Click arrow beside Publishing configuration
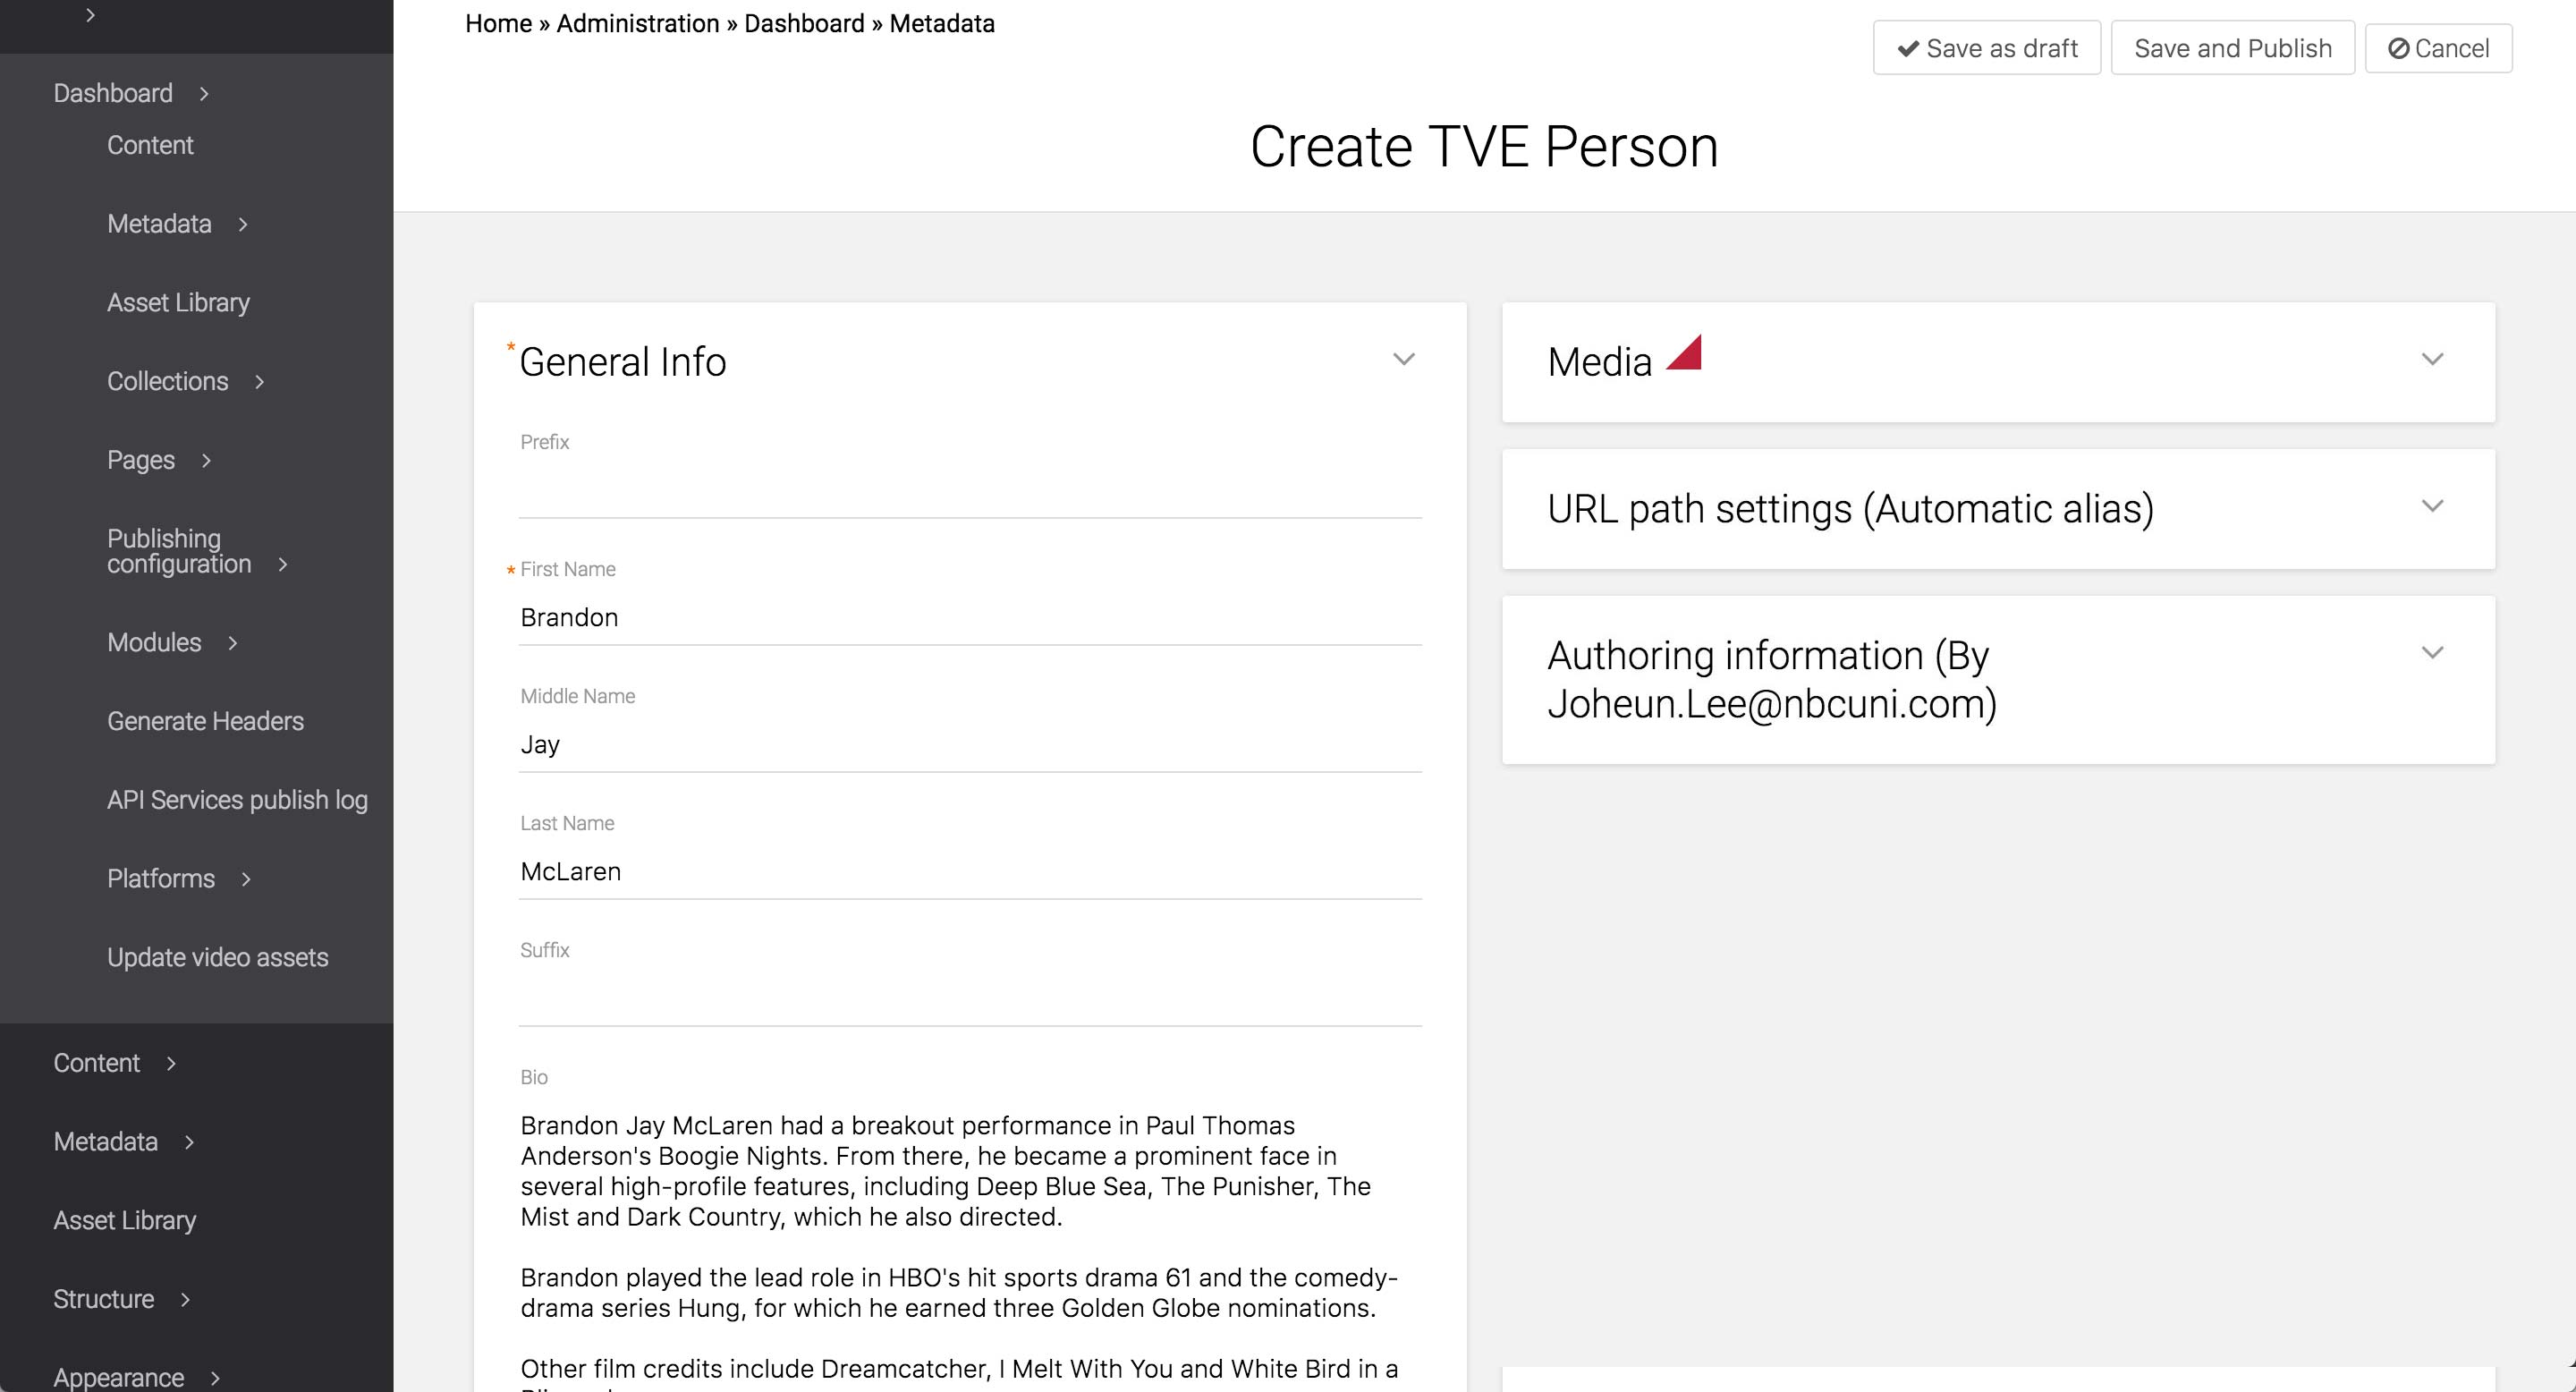The height and width of the screenshot is (1392, 2576). click(283, 565)
